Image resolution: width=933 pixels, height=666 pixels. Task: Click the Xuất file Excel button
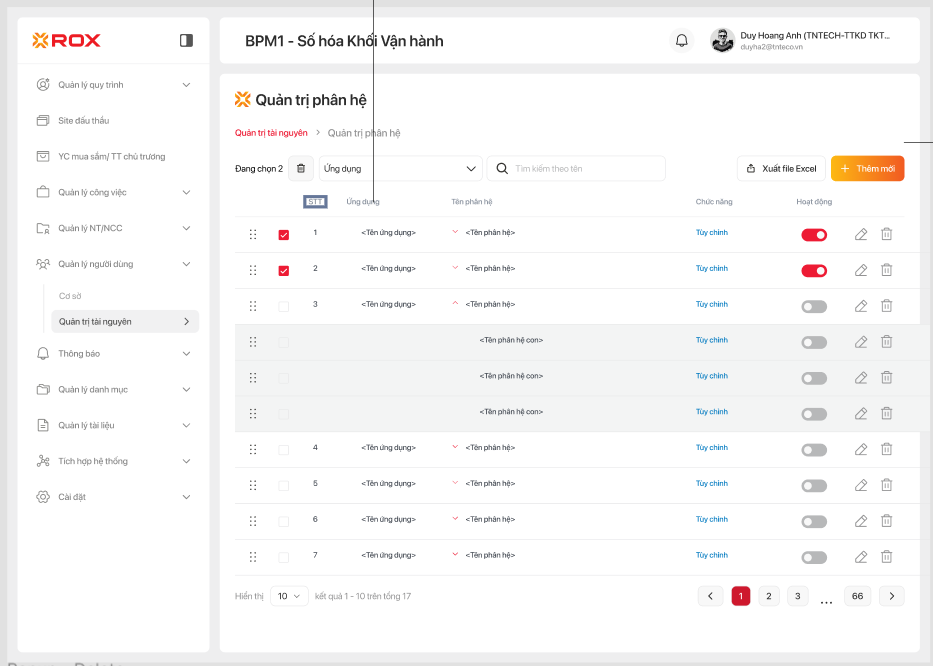coord(781,169)
